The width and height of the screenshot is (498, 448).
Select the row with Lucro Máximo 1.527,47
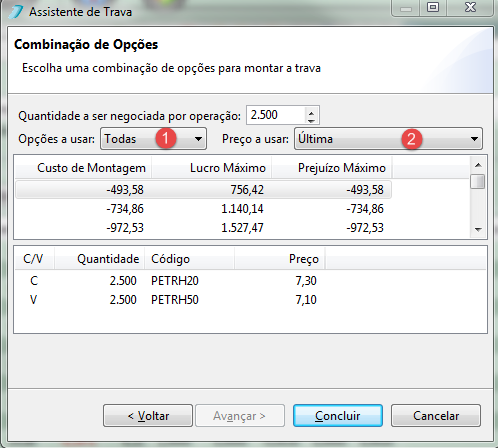coord(203,228)
